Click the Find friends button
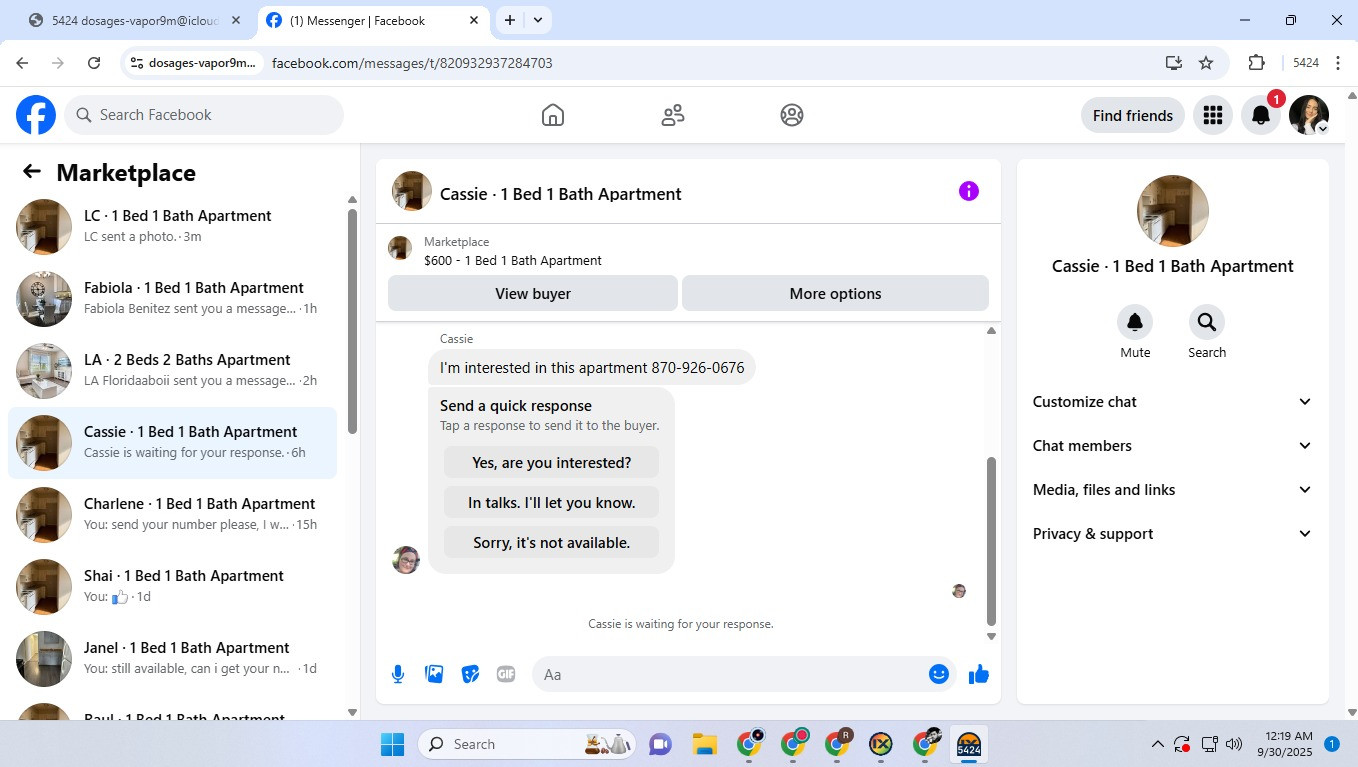Image resolution: width=1358 pixels, height=767 pixels. click(1133, 115)
